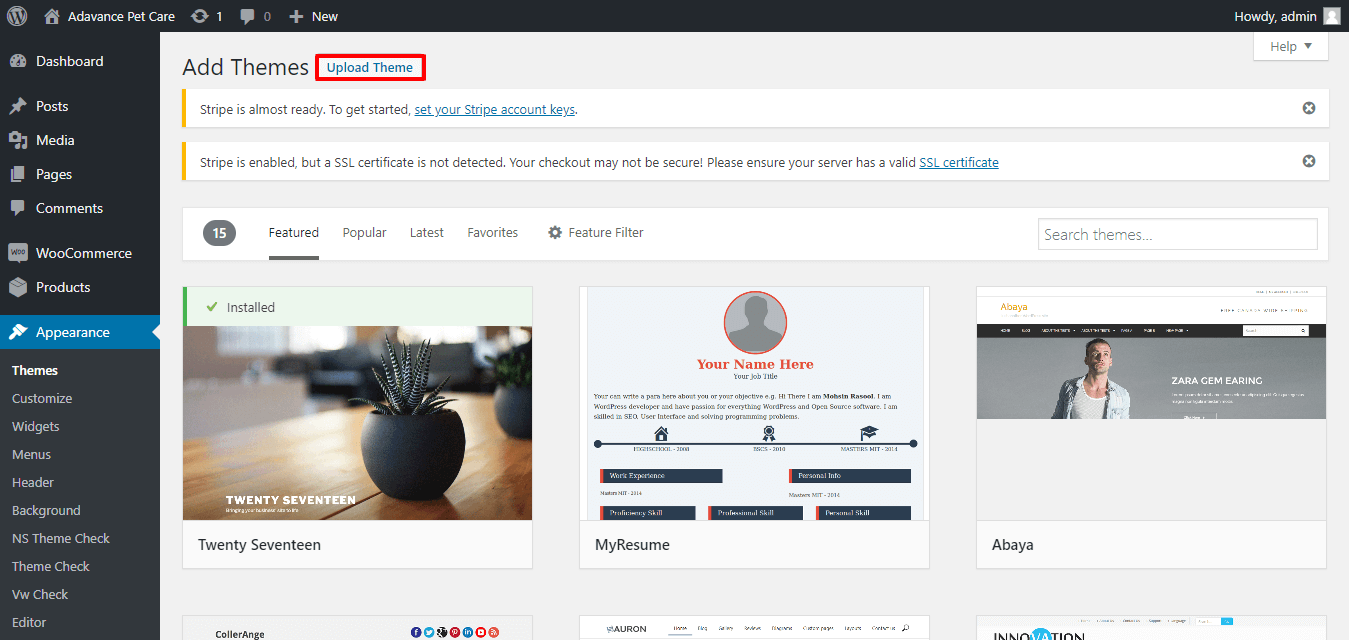Dismiss the SSL certificate warning notice
Viewport: 1349px width, 640px height.
[x=1308, y=161]
